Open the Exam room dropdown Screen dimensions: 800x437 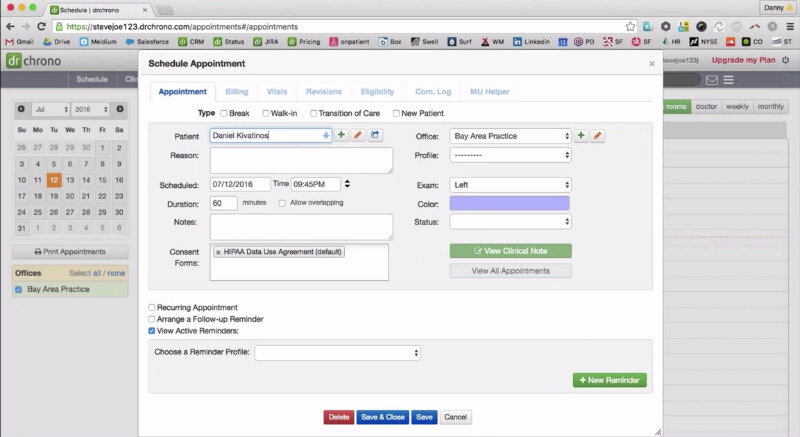510,185
